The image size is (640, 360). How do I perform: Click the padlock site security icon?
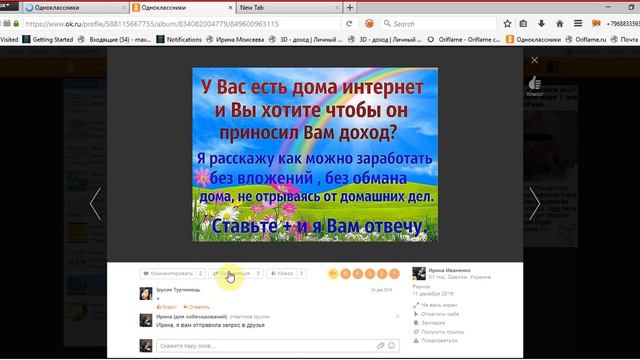click(x=16, y=24)
